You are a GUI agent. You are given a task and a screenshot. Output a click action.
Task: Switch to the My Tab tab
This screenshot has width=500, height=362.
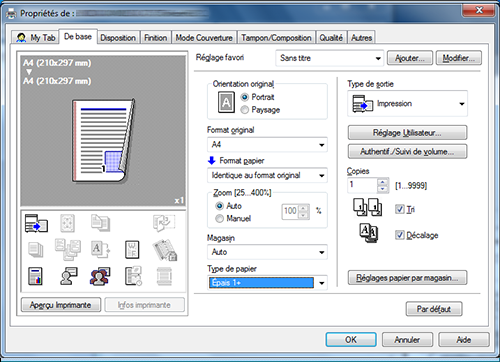[36, 38]
